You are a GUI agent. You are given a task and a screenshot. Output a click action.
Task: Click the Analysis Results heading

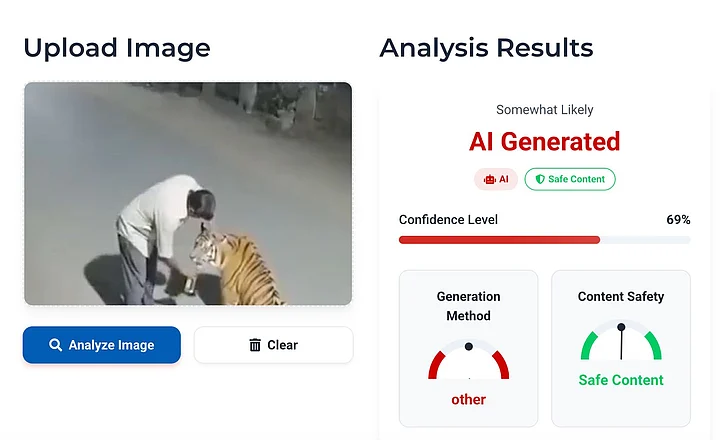tap(486, 47)
